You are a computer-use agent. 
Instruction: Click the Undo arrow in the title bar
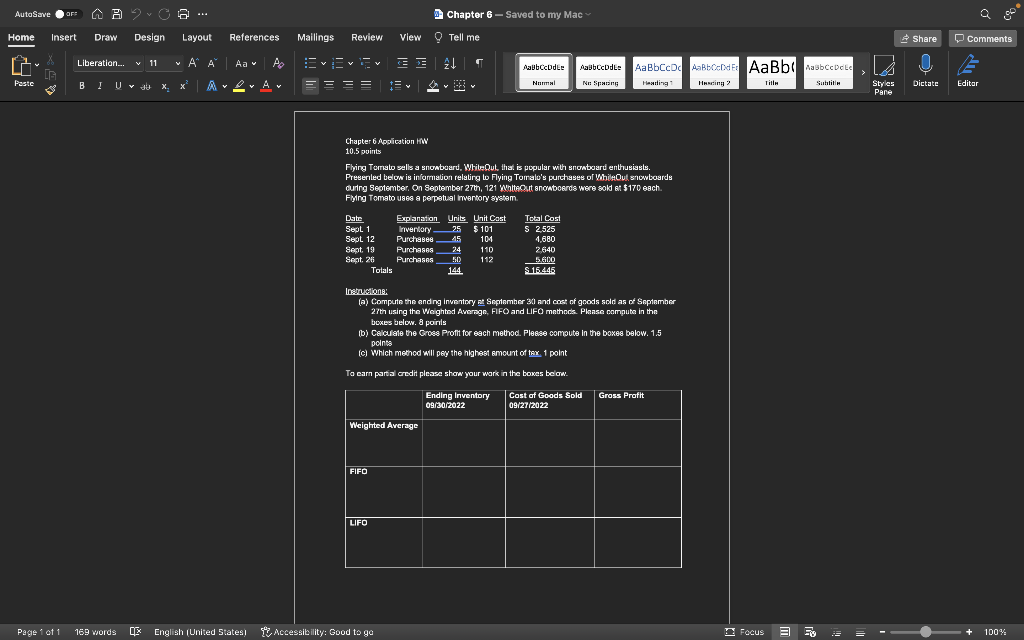(136, 14)
